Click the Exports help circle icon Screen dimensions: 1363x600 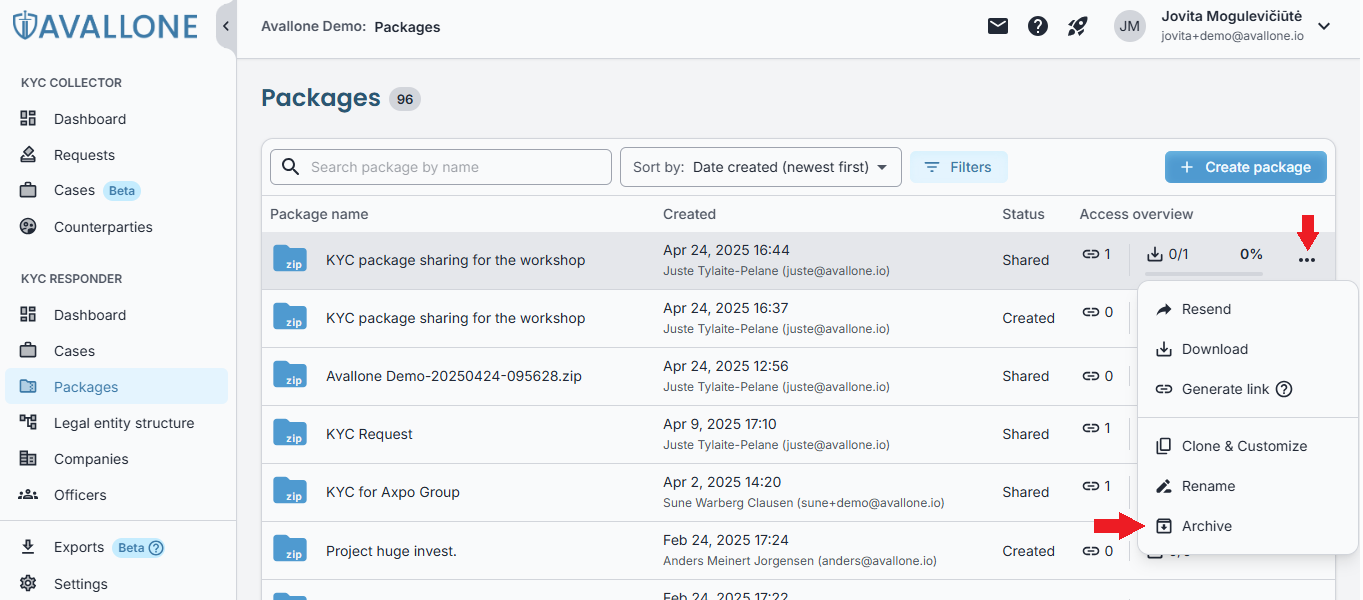point(156,548)
